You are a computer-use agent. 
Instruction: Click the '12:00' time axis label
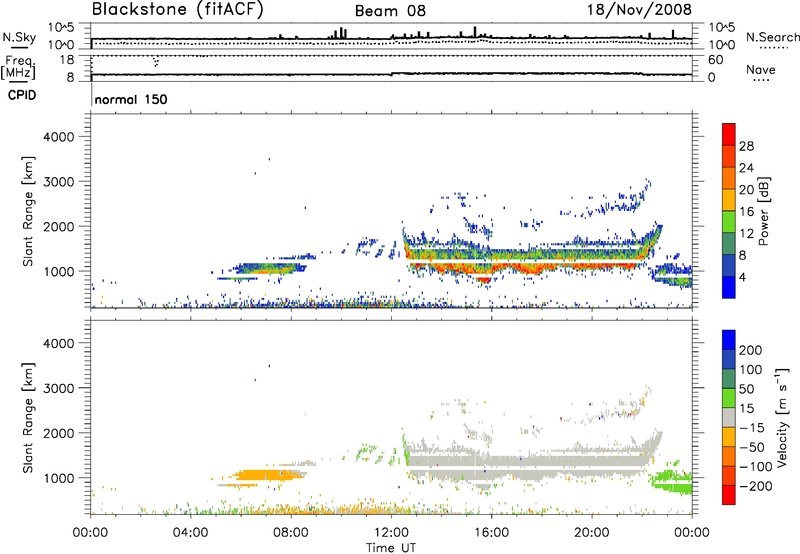[x=391, y=533]
